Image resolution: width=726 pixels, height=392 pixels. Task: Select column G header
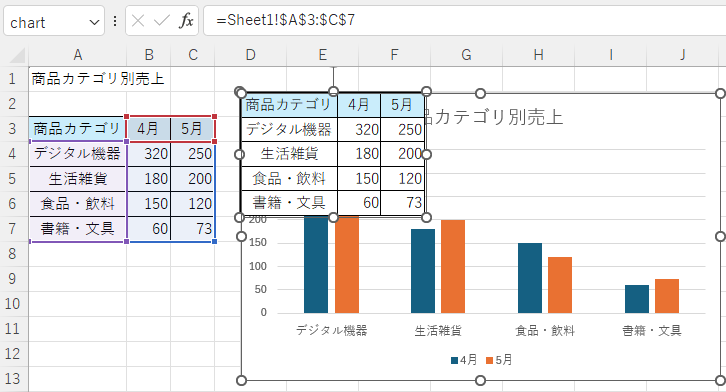click(x=466, y=55)
